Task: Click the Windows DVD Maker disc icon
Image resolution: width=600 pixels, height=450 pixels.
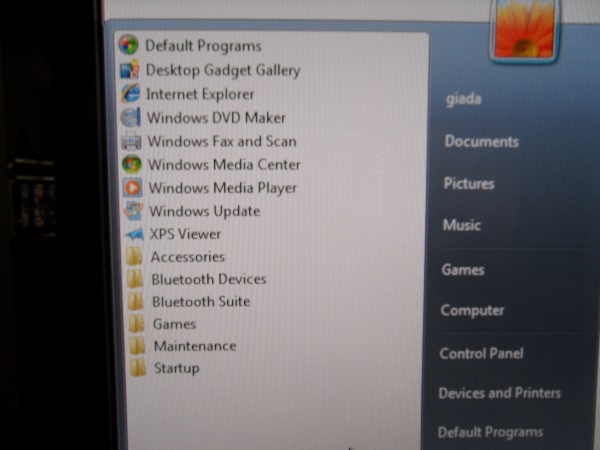Action: [131, 117]
